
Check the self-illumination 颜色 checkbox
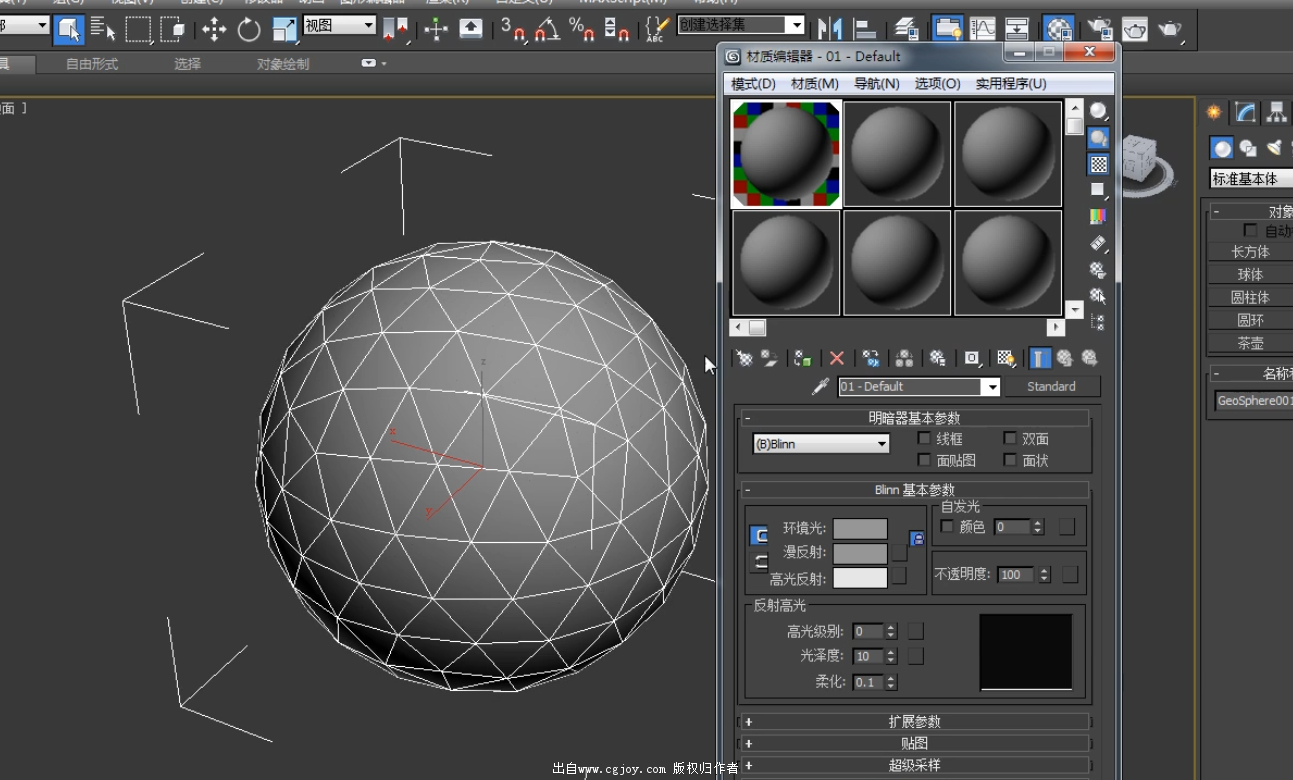coord(947,526)
